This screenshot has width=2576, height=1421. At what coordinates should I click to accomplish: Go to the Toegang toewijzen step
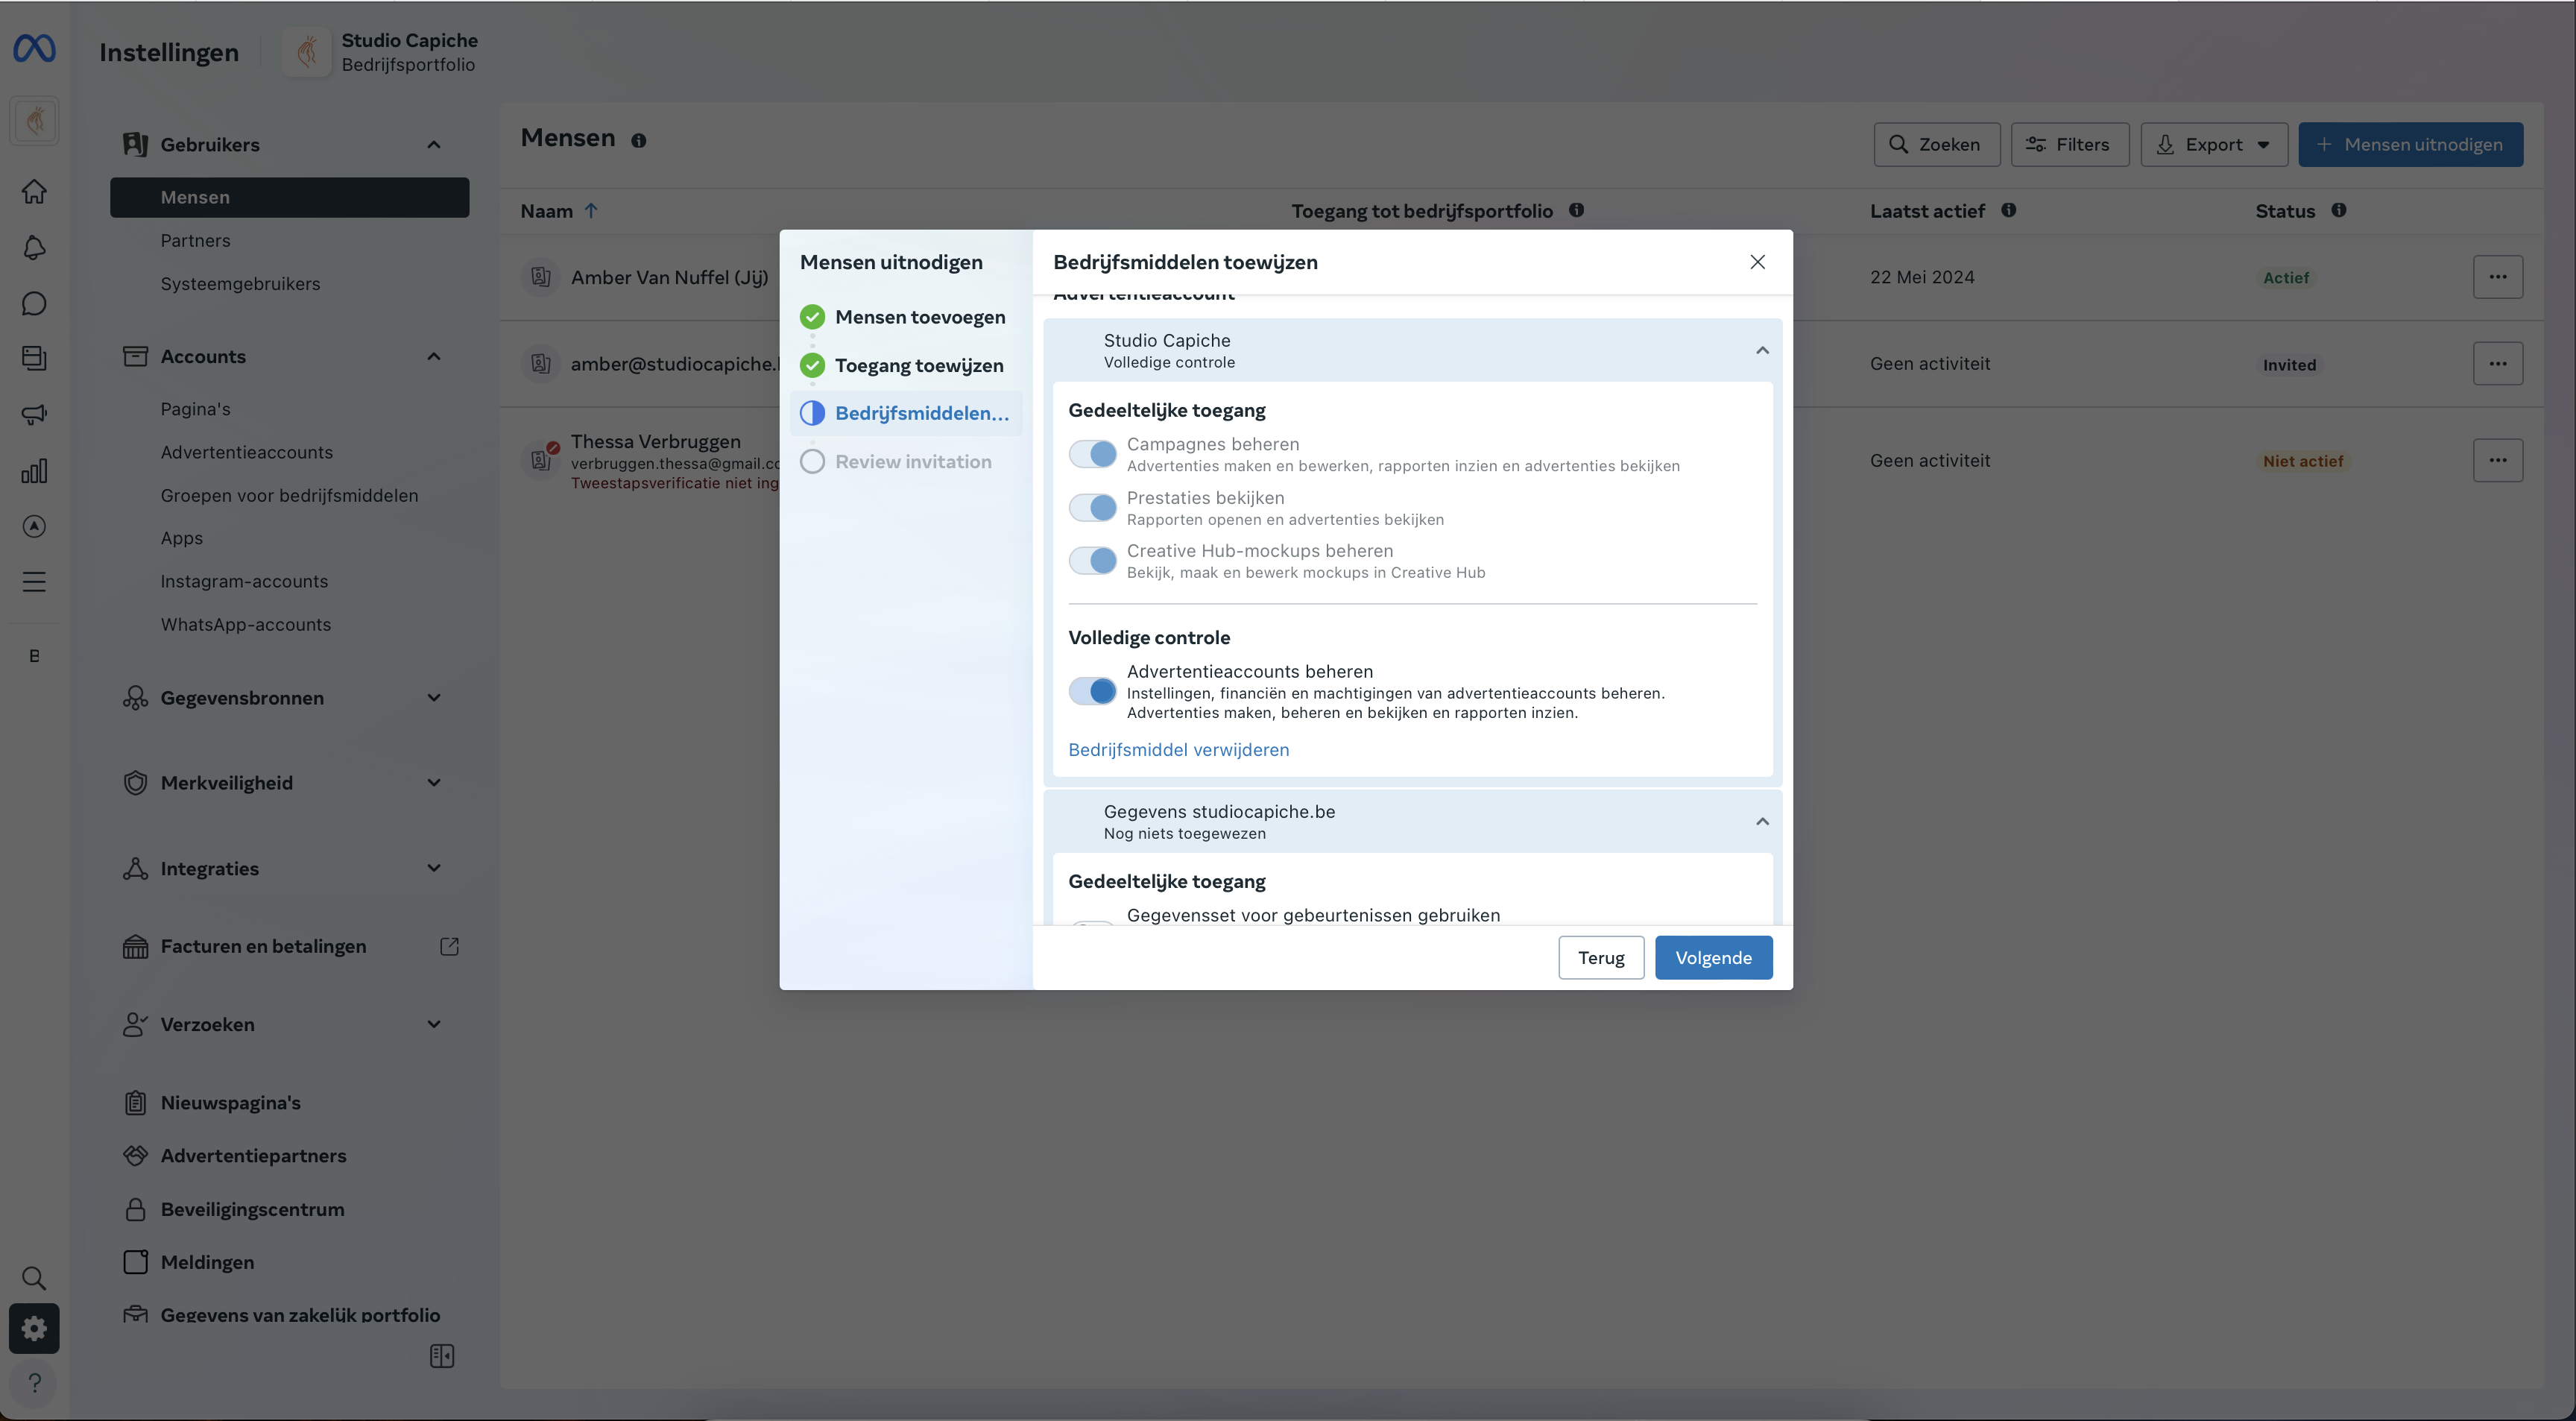tap(905, 365)
